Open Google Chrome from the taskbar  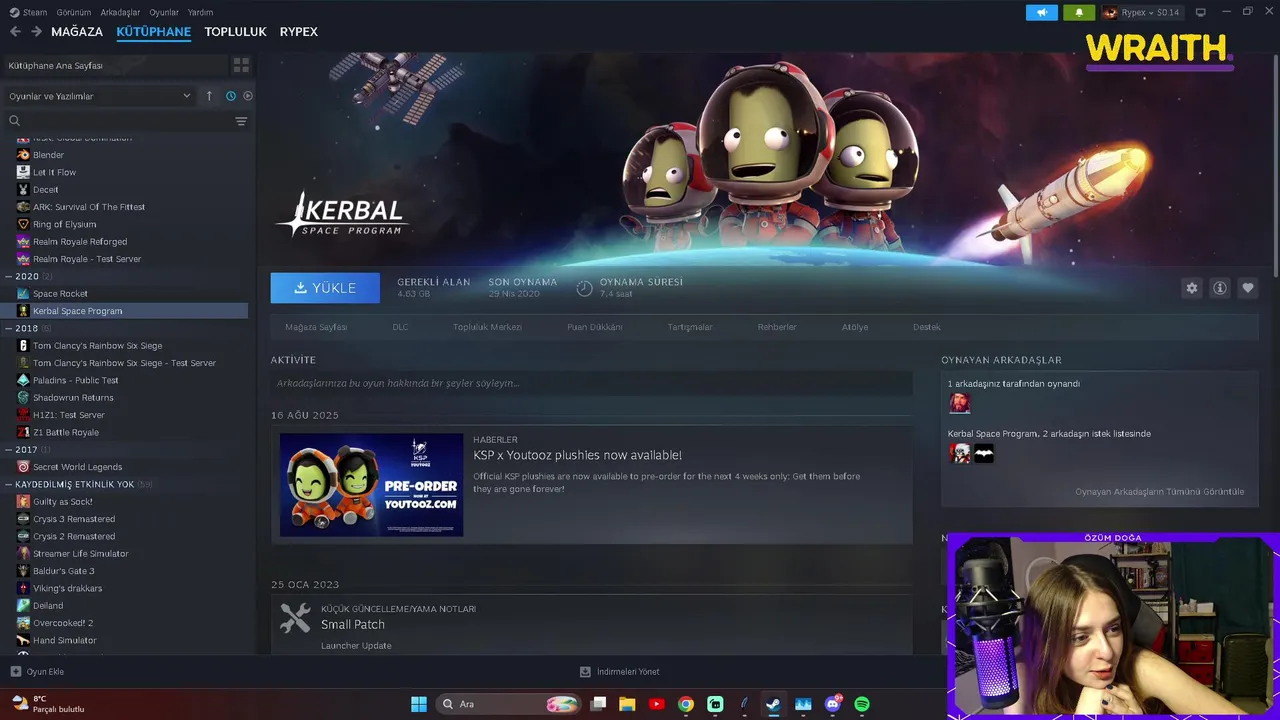coord(686,704)
